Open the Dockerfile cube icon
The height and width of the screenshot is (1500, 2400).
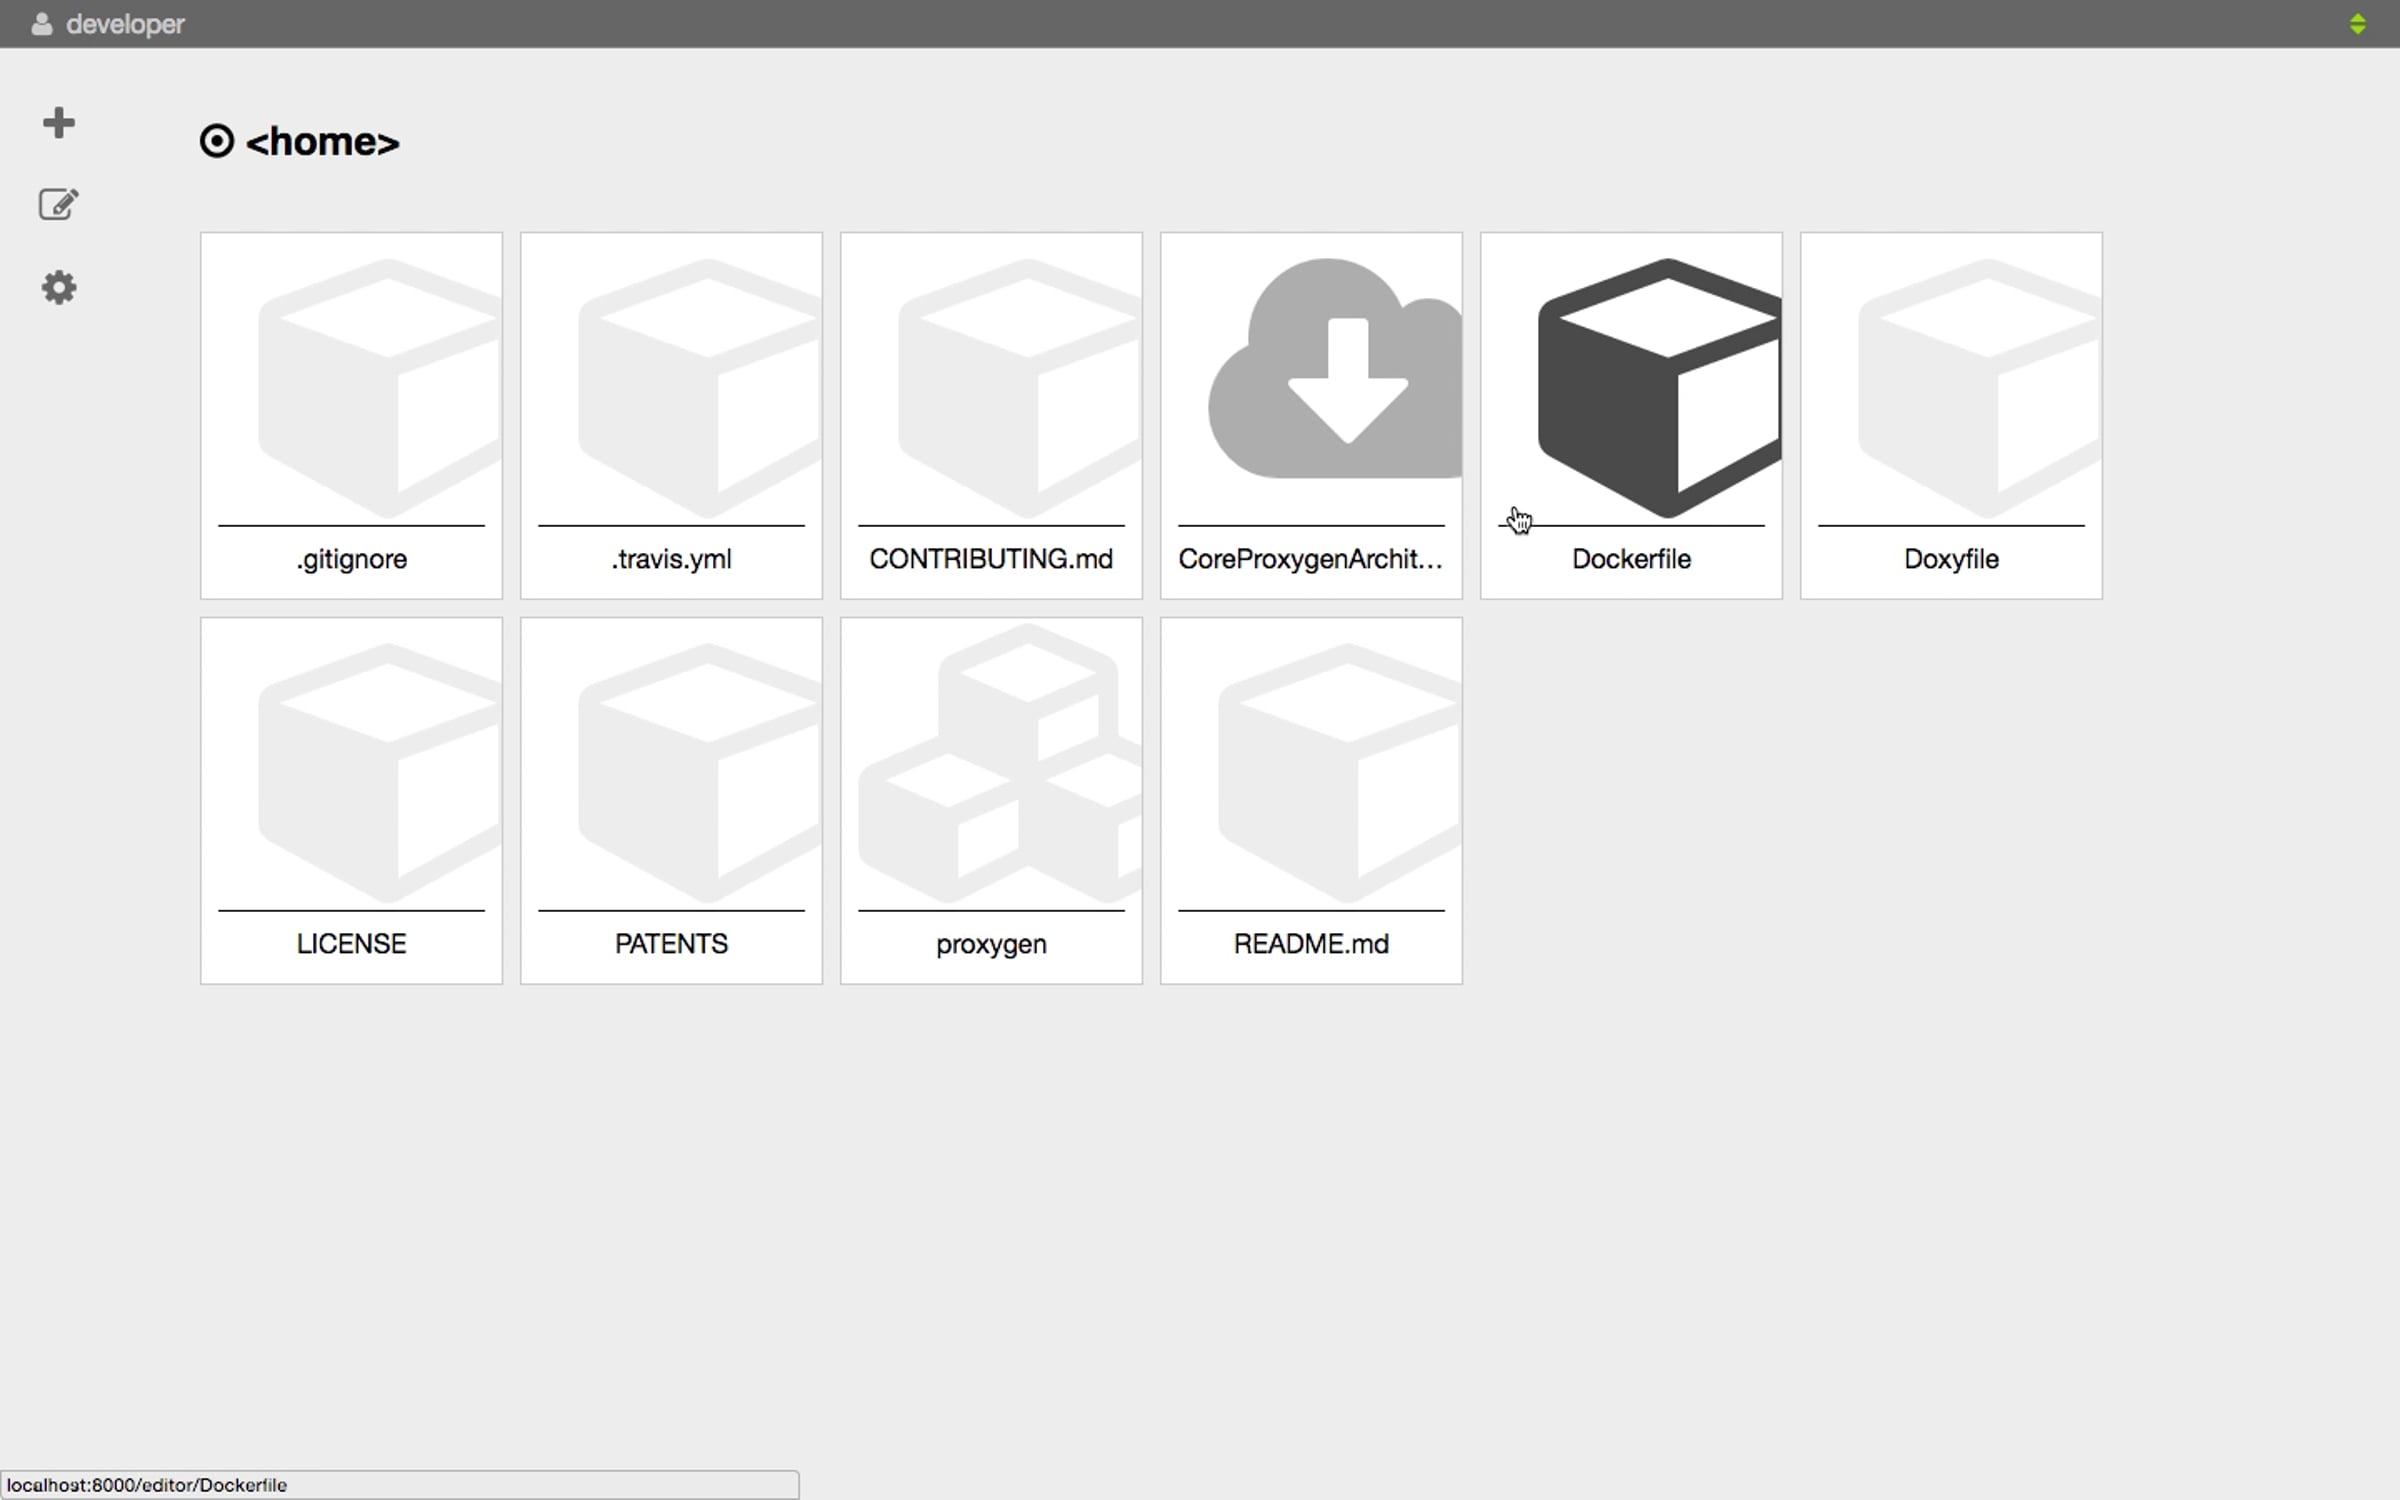point(1658,388)
